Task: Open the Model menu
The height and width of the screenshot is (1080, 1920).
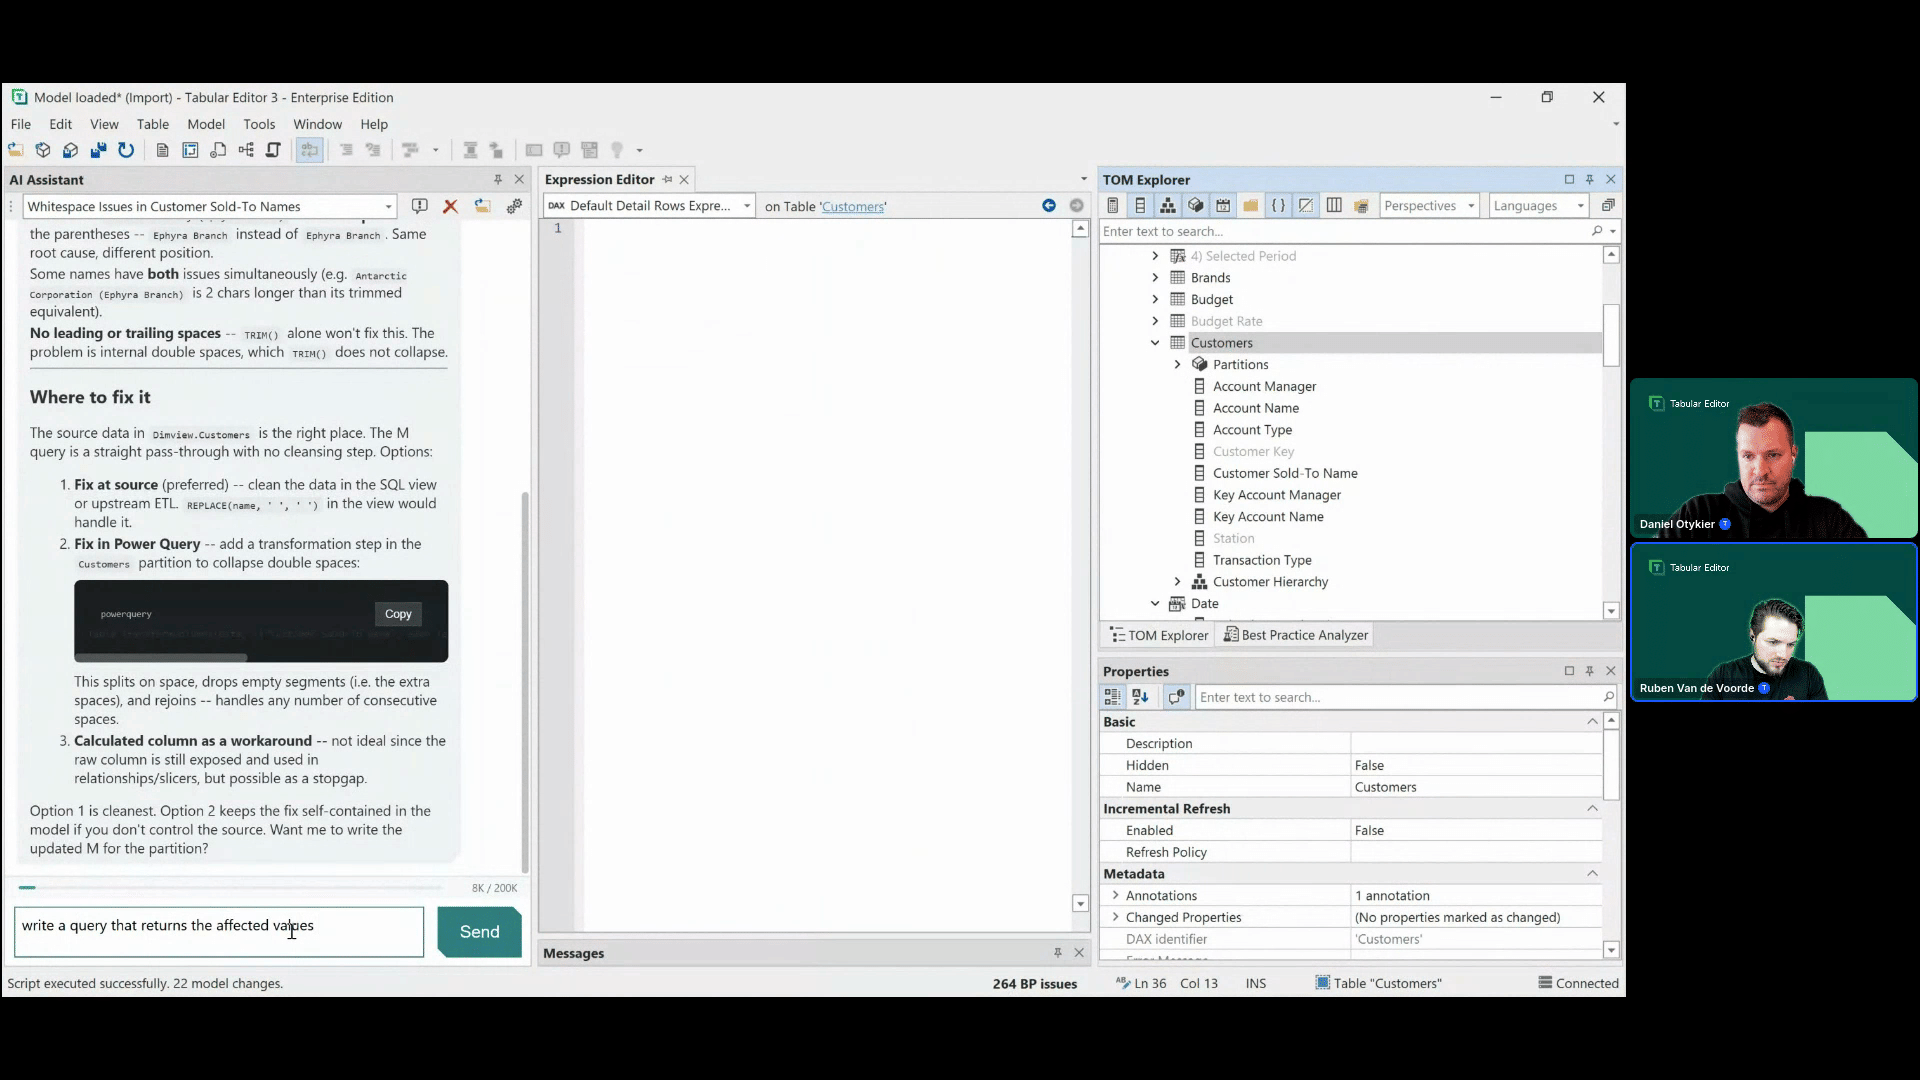Action: tap(206, 124)
